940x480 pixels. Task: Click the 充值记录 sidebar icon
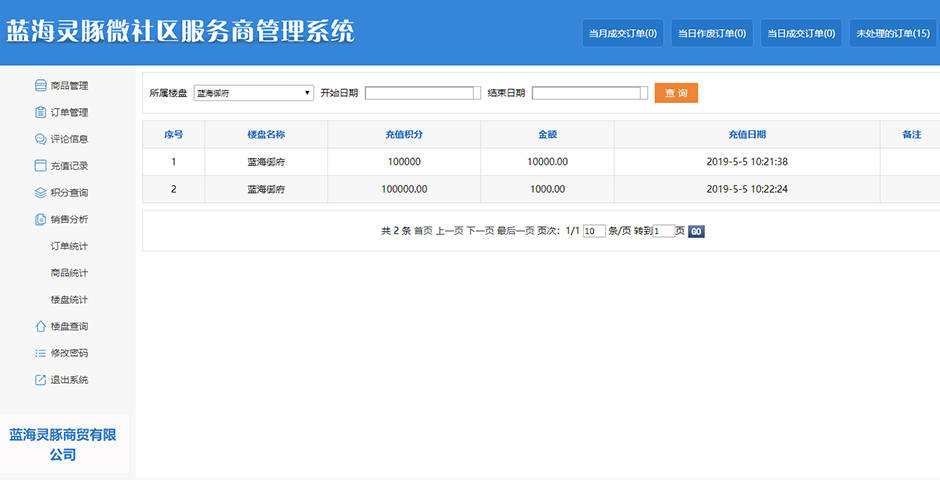(40, 165)
